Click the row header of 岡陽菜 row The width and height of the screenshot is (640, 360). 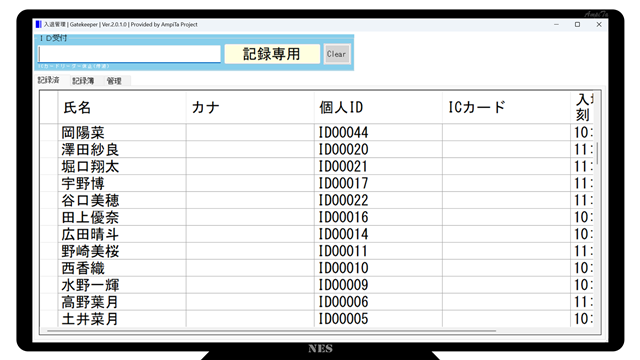(49, 133)
